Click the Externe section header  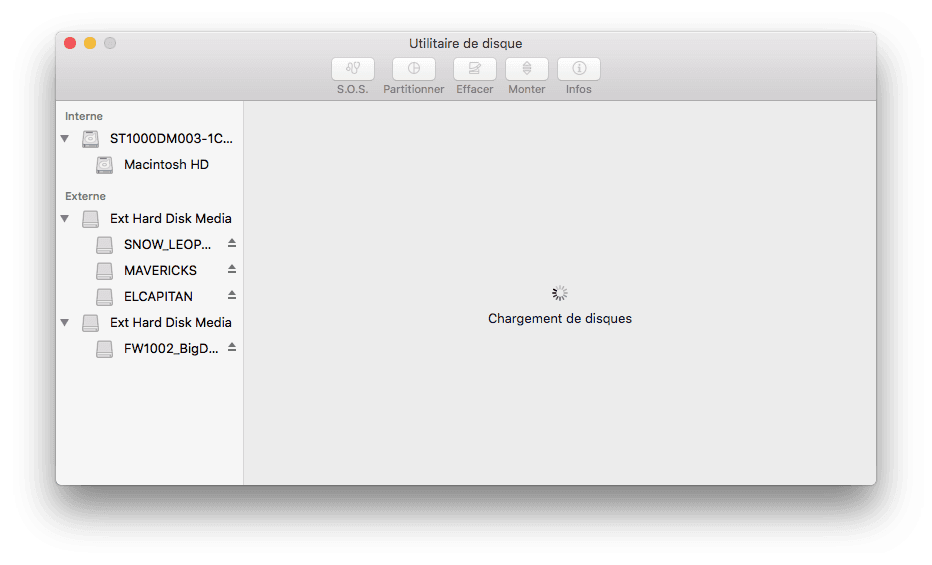[86, 196]
